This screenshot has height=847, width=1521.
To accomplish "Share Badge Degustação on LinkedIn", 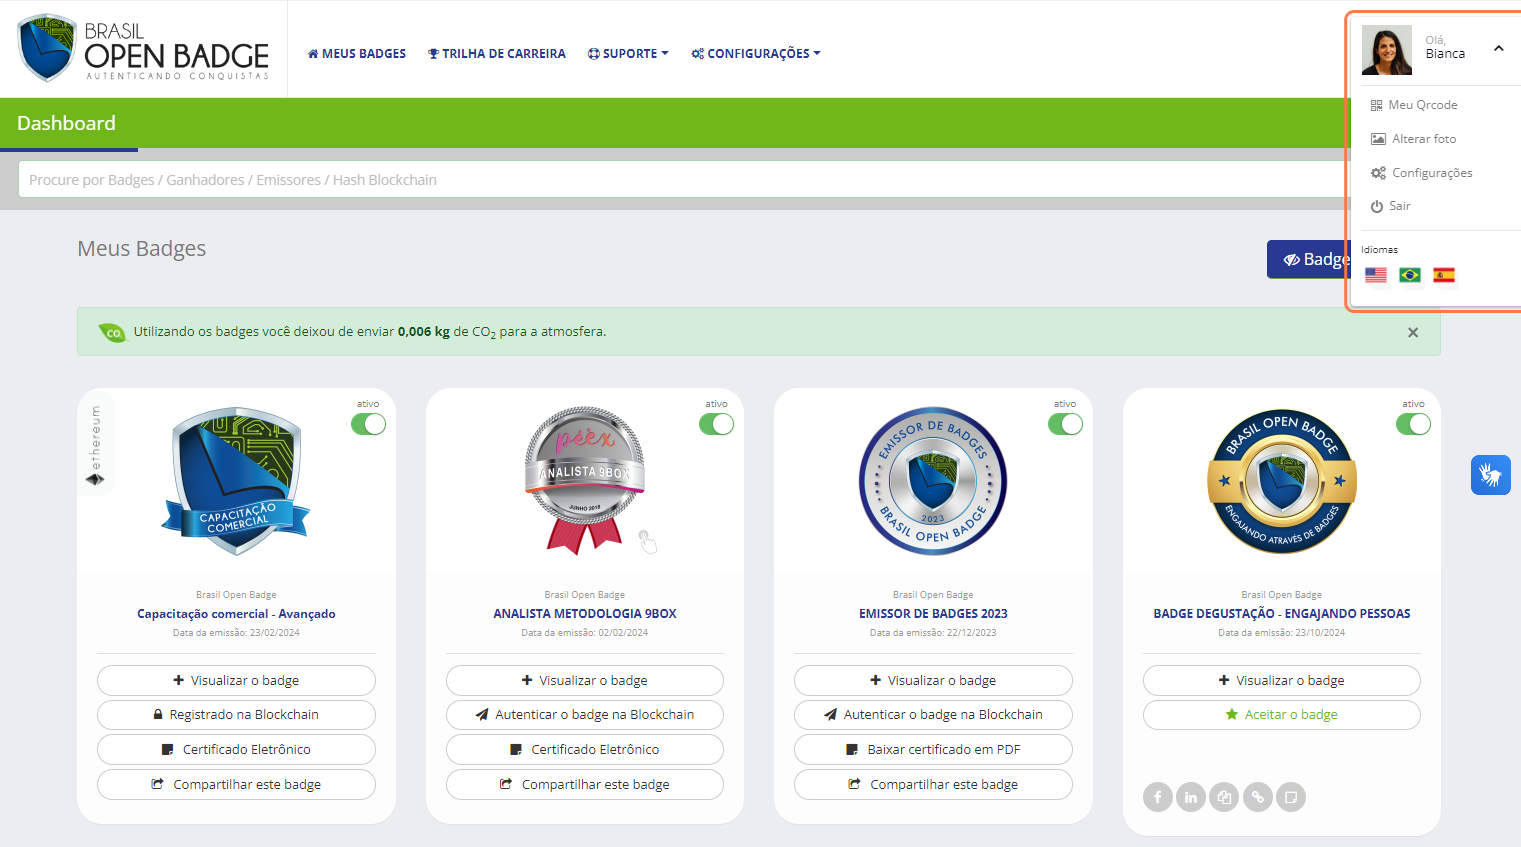I will pos(1191,797).
